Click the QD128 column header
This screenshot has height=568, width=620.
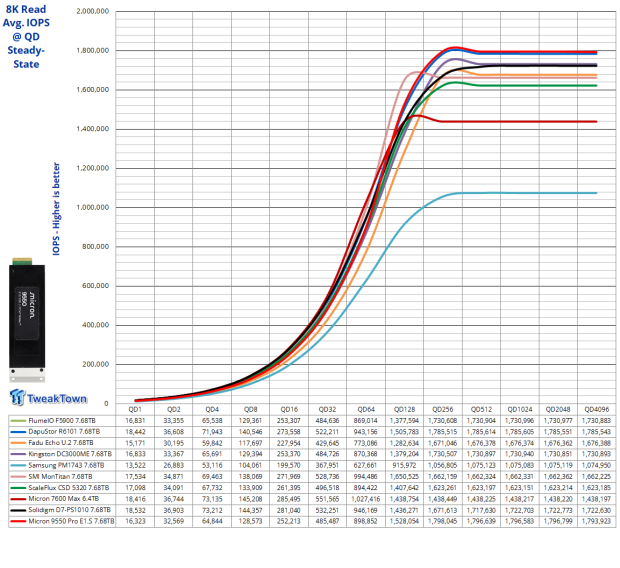point(406,408)
